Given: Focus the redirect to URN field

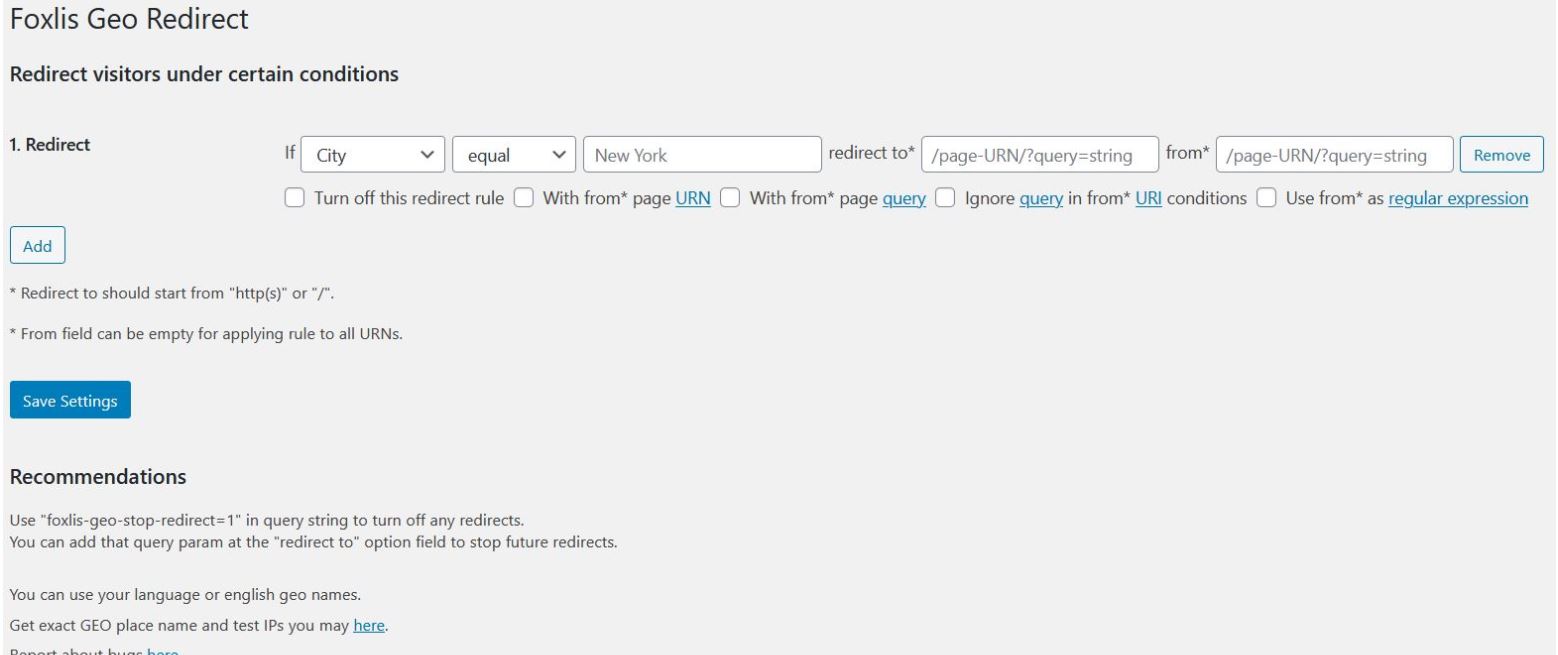Looking at the screenshot, I should pos(1040,155).
